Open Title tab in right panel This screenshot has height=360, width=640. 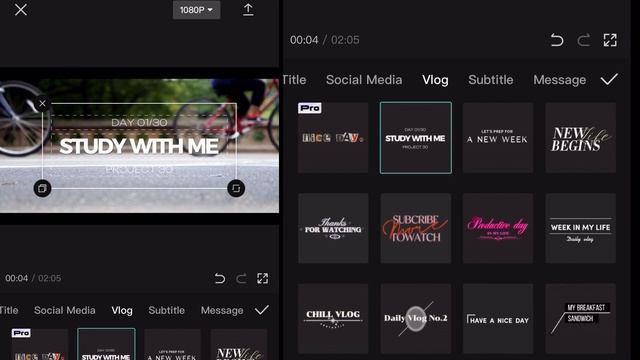click(294, 80)
